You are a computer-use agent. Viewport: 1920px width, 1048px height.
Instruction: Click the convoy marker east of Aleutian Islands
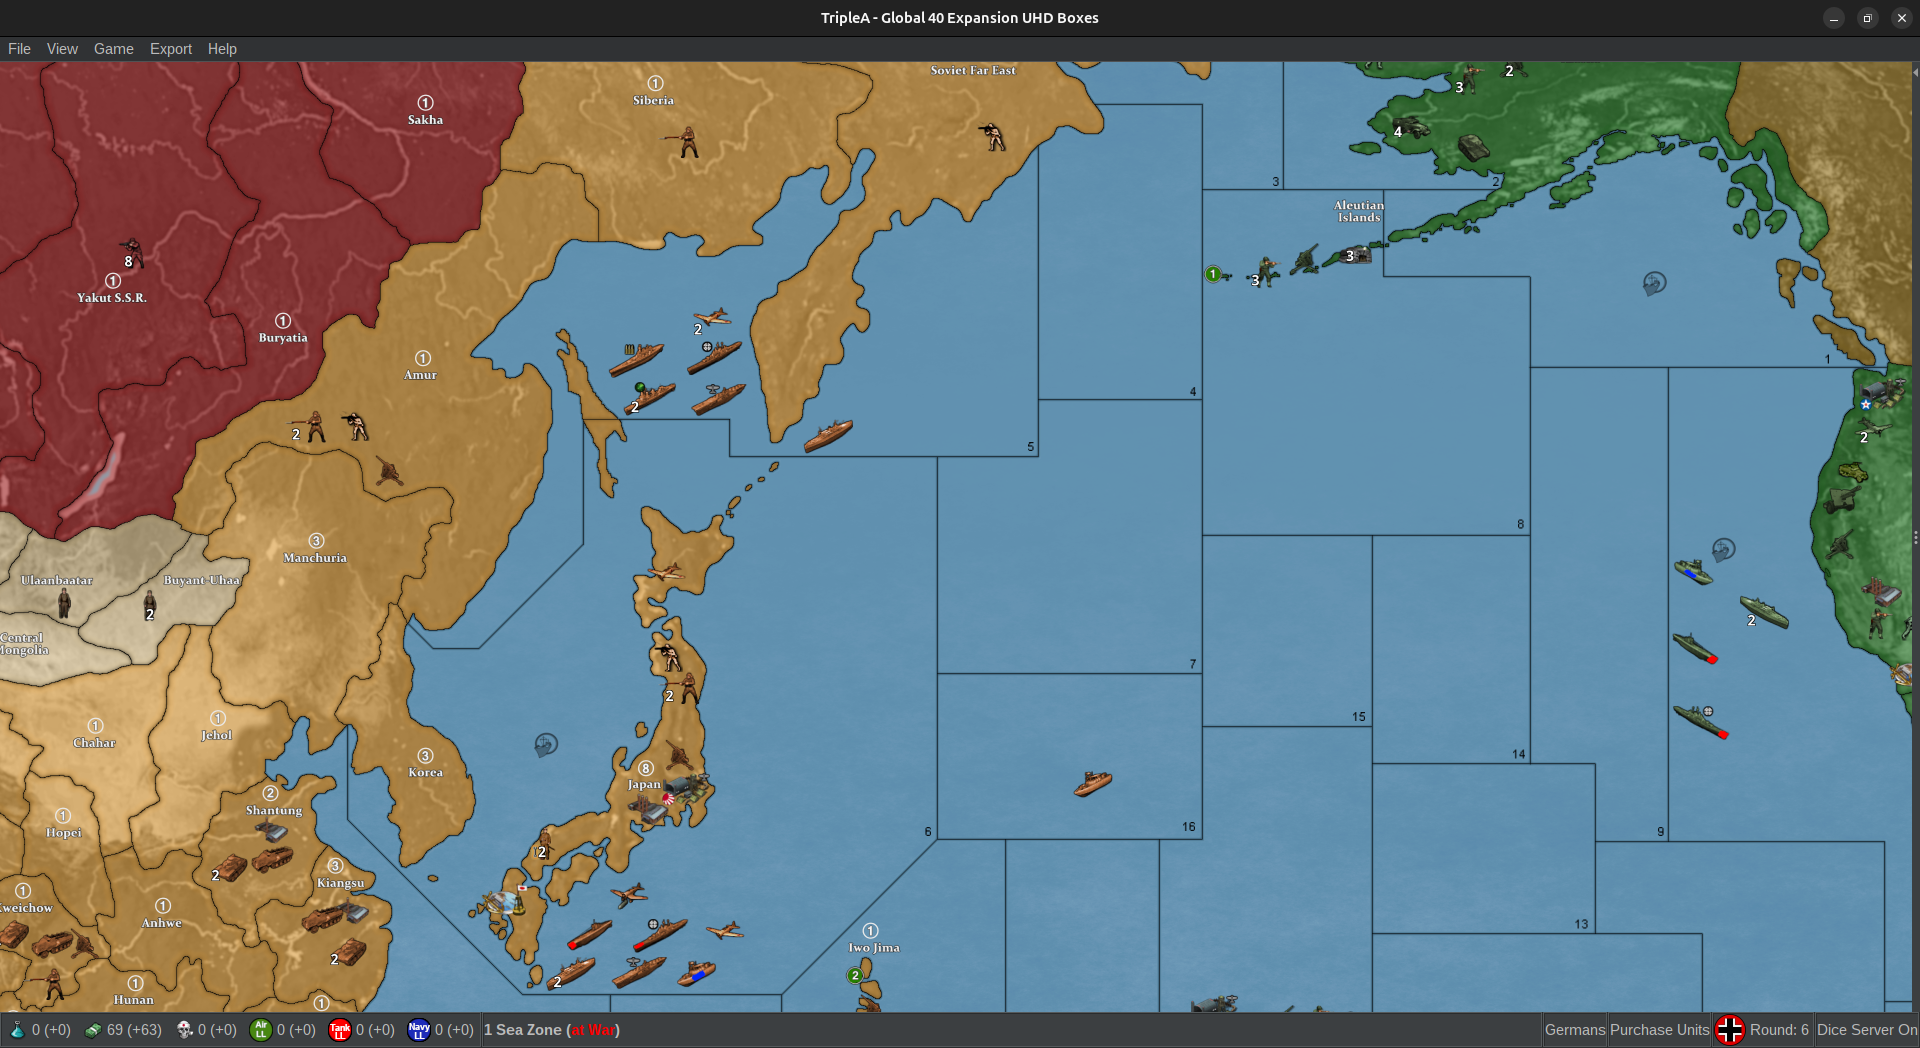1654,284
